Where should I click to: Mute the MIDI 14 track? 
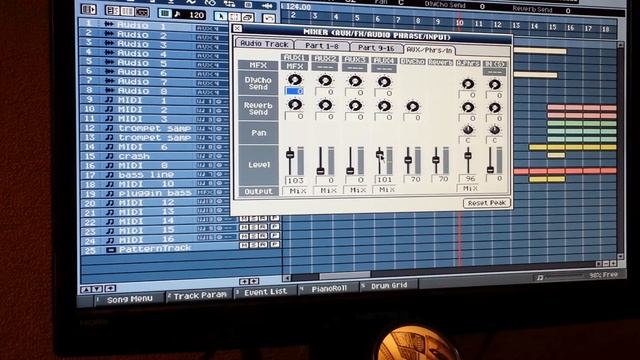click(244, 218)
